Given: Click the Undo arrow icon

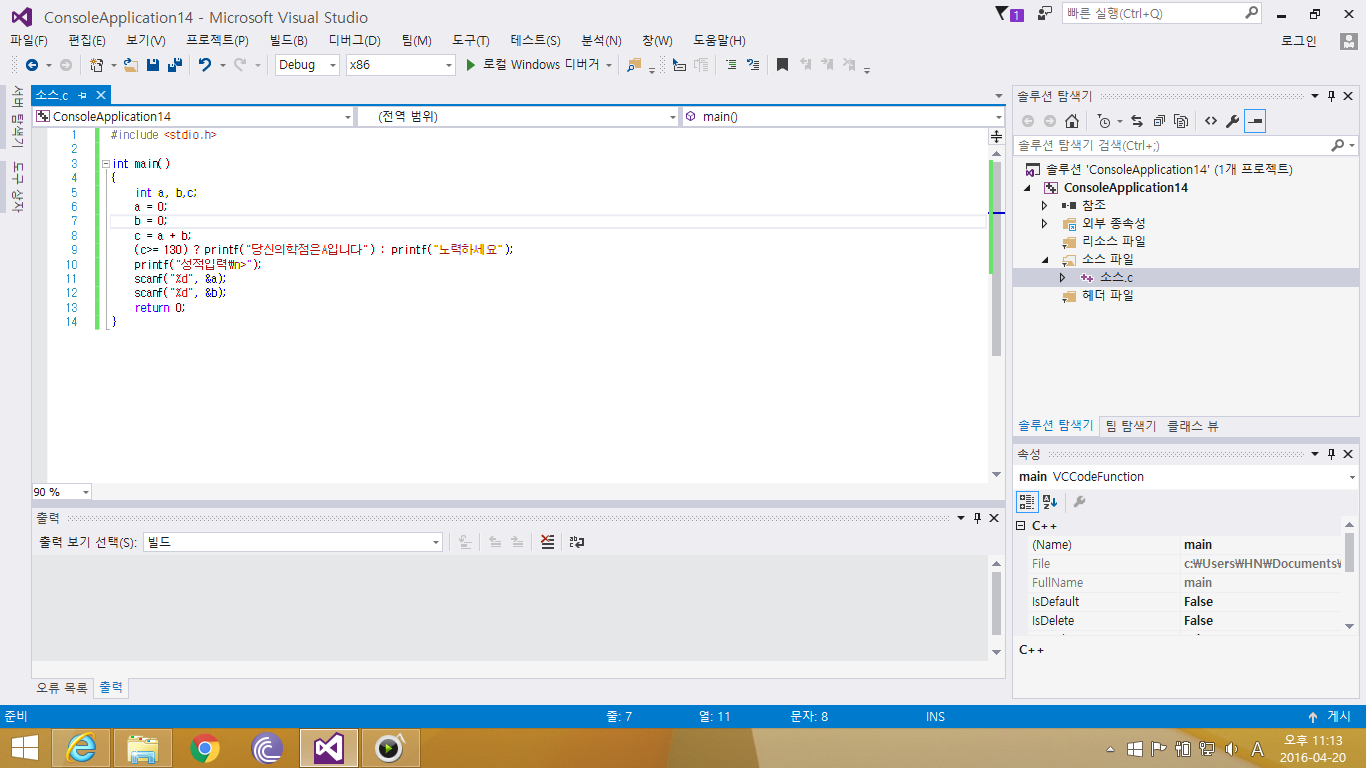Looking at the screenshot, I should [205, 65].
